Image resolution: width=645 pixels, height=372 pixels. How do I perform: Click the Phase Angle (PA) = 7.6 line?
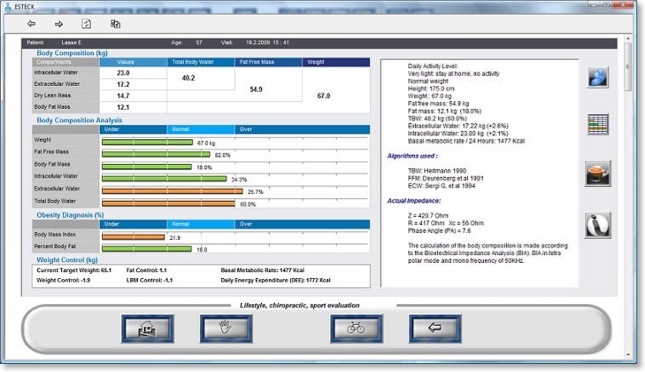point(439,231)
